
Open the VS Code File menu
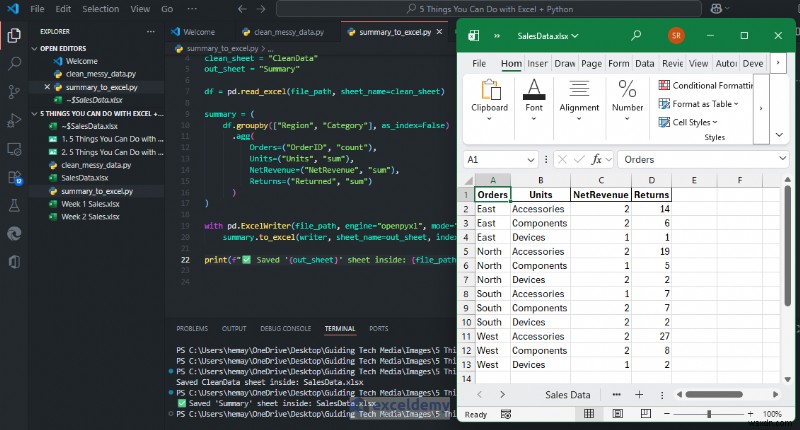[x=37, y=9]
